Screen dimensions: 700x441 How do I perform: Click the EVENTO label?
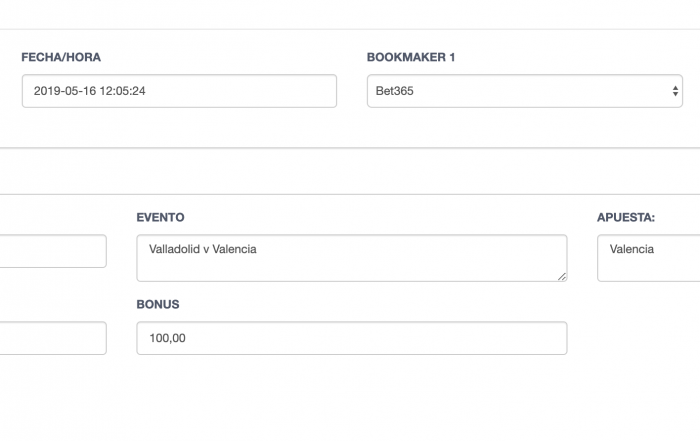(x=160, y=217)
